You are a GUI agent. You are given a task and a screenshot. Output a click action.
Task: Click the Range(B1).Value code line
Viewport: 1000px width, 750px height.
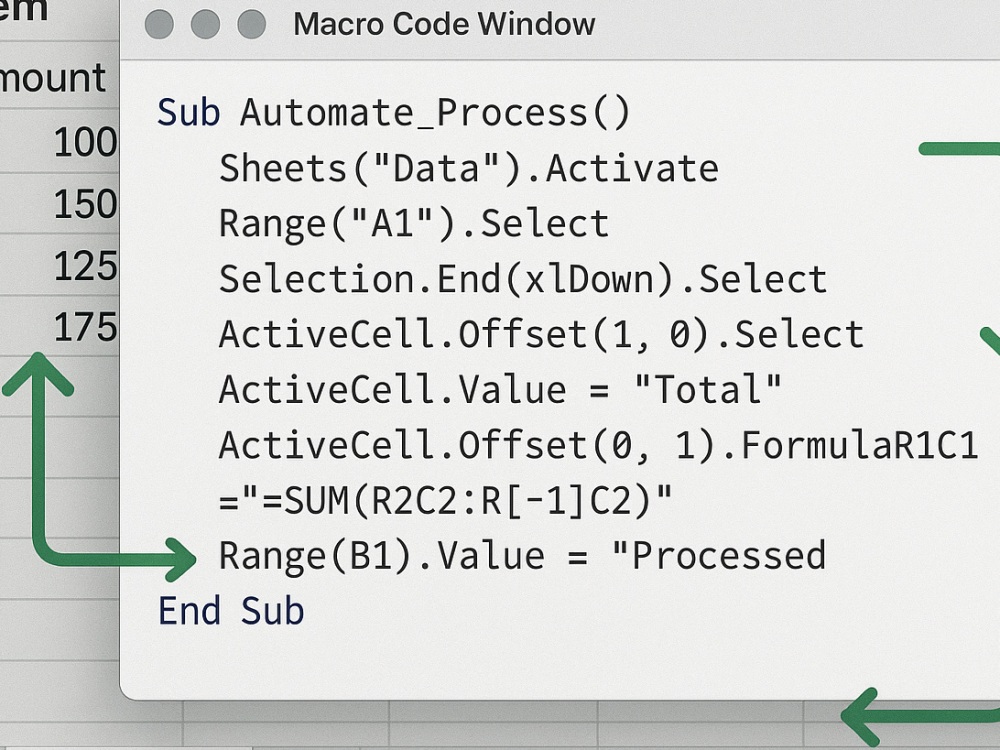522,556
